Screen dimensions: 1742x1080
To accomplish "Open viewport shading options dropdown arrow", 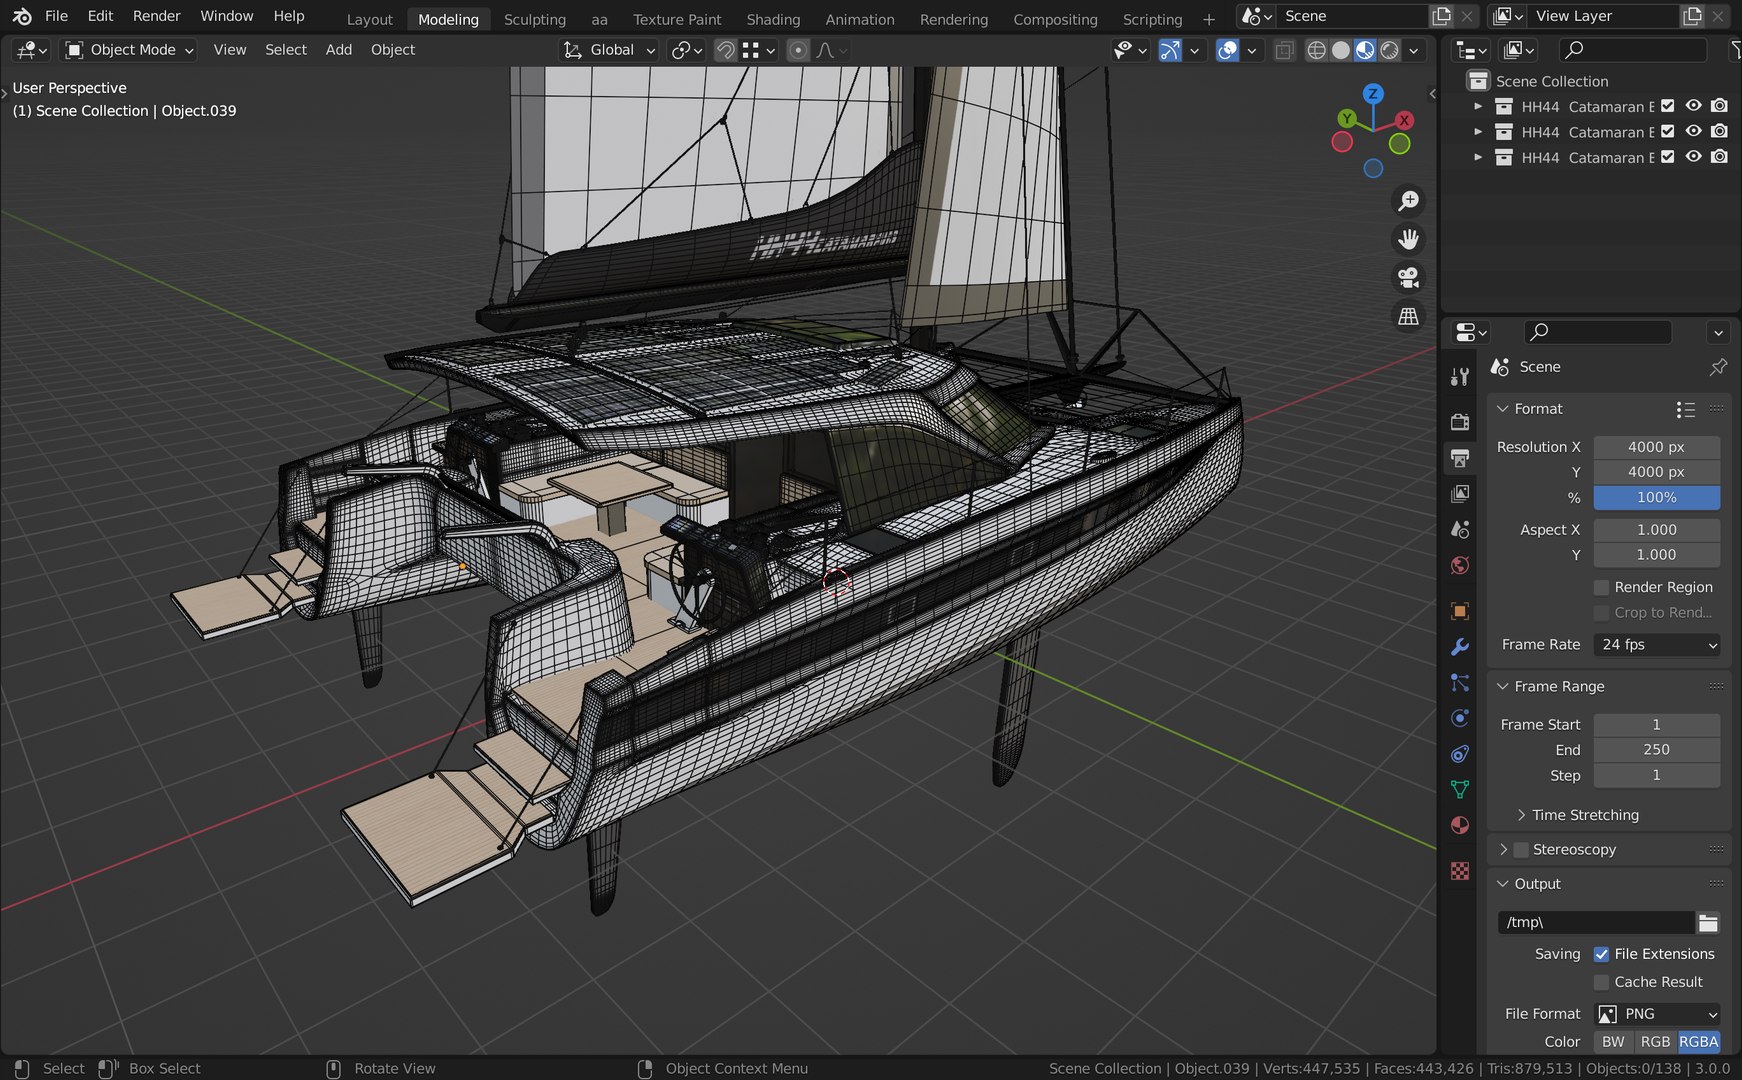I will 1413,50.
